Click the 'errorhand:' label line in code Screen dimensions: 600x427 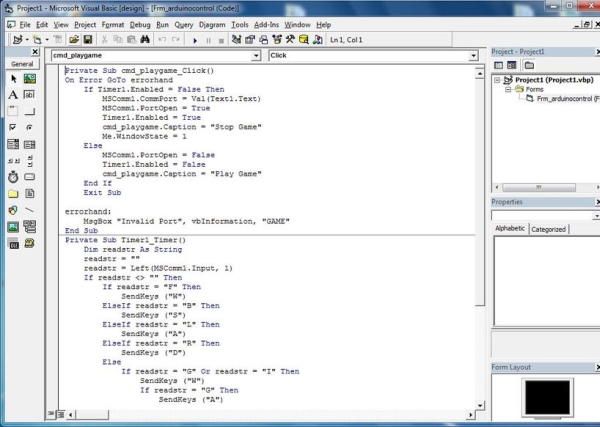tap(88, 212)
